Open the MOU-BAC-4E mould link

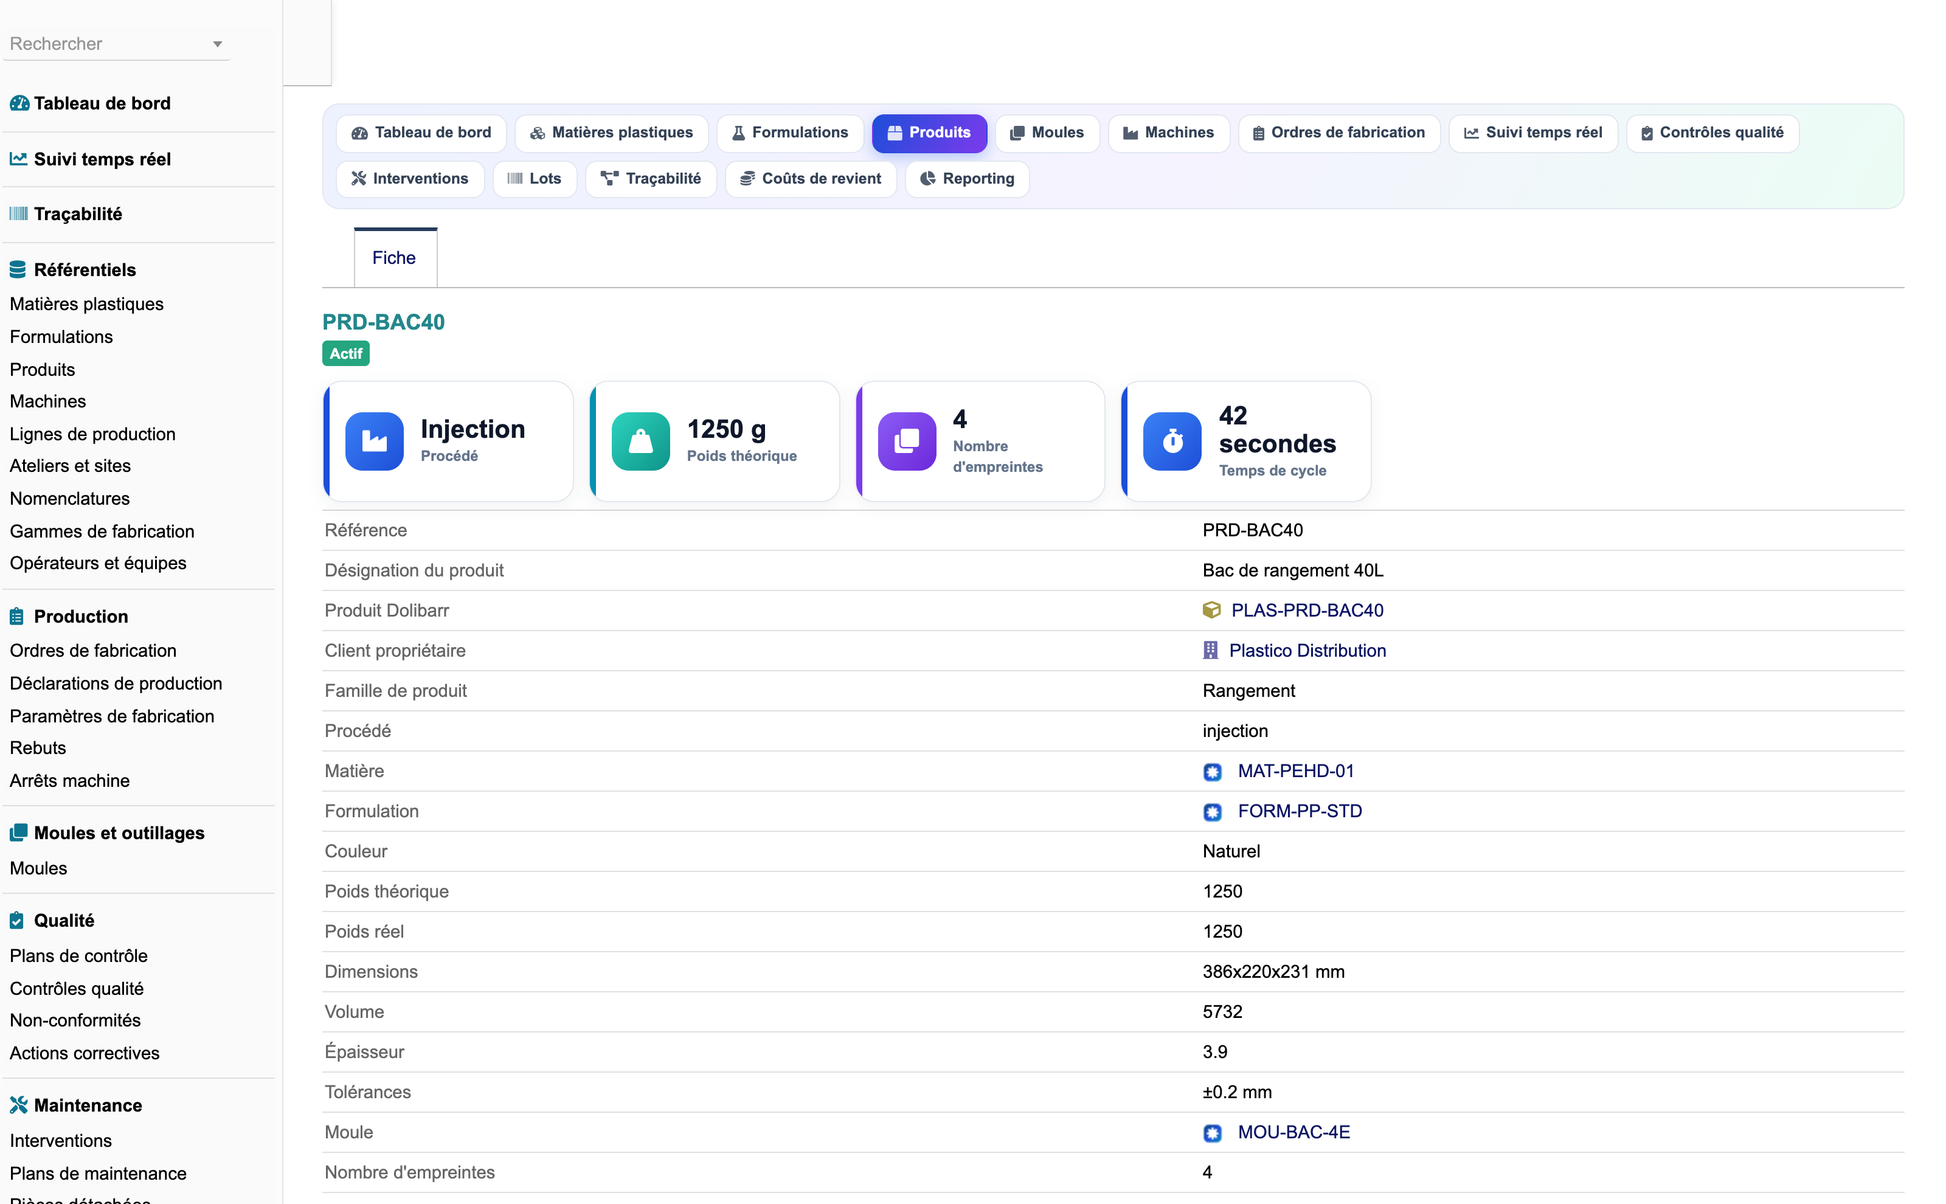pyautogui.click(x=1294, y=1132)
